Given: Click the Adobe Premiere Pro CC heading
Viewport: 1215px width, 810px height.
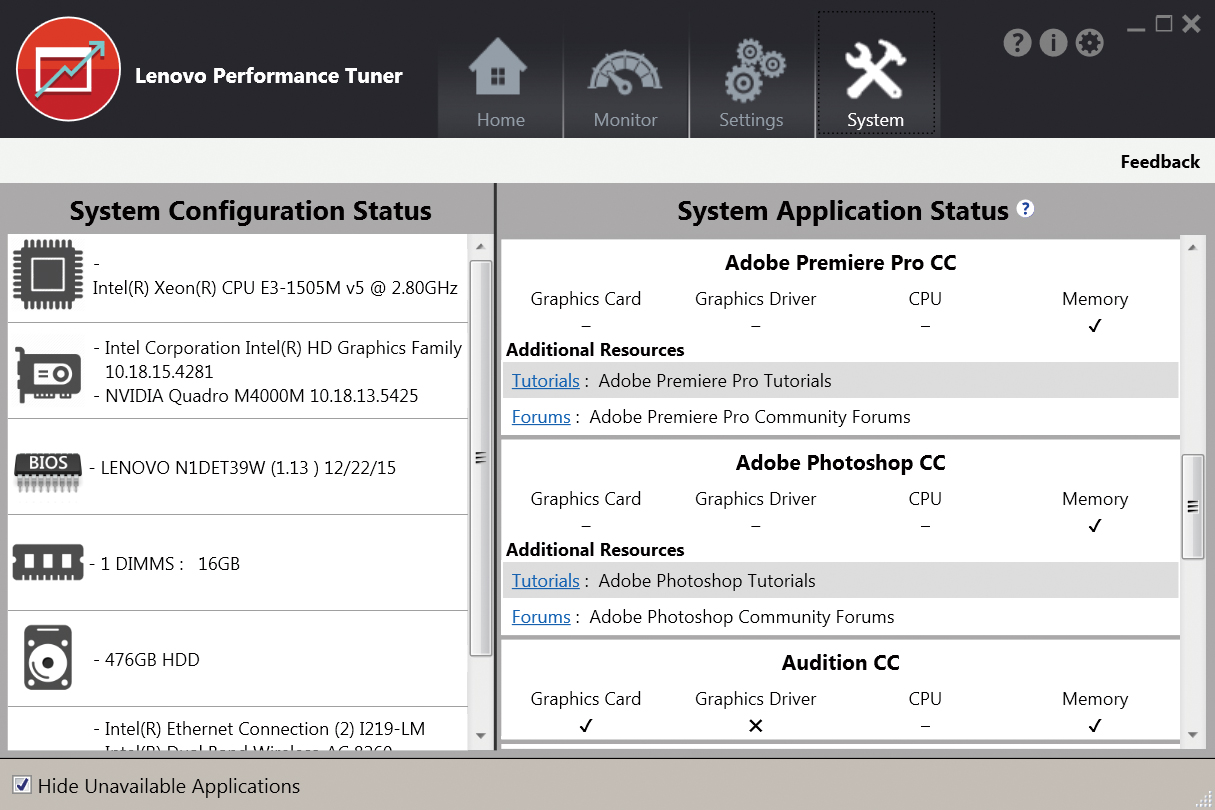Looking at the screenshot, I should [x=841, y=263].
